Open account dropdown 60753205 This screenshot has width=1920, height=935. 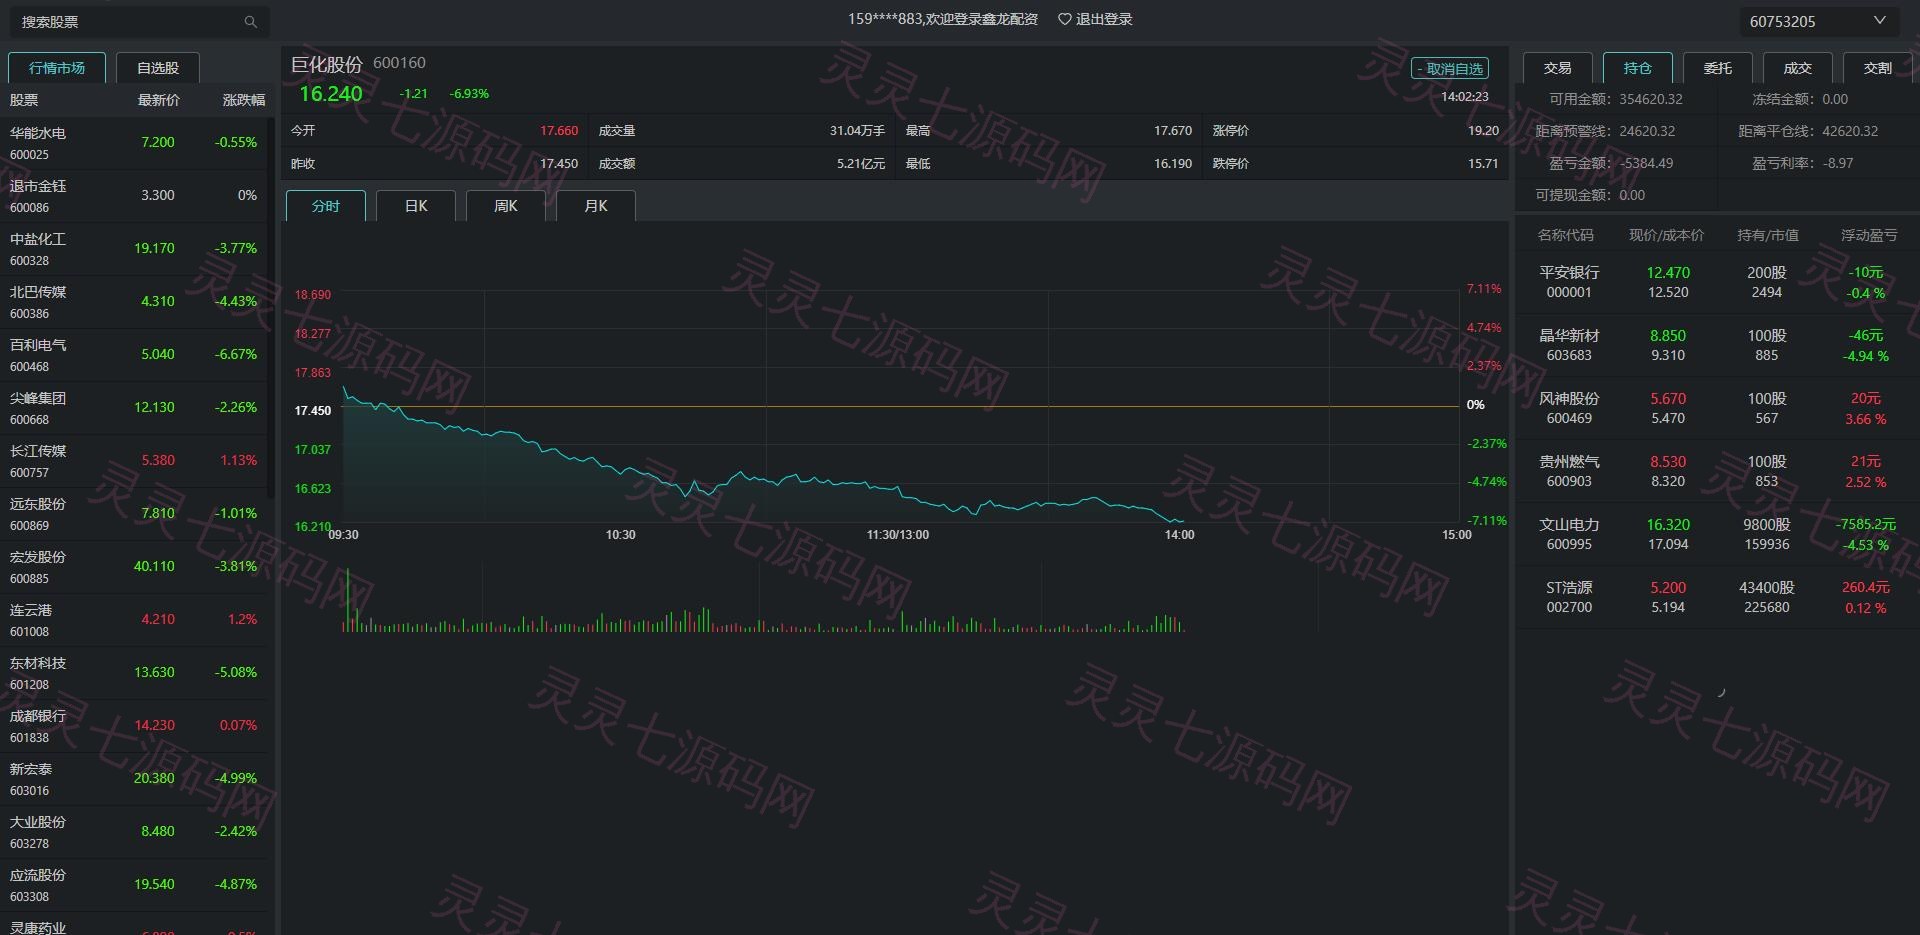[x=1817, y=21]
